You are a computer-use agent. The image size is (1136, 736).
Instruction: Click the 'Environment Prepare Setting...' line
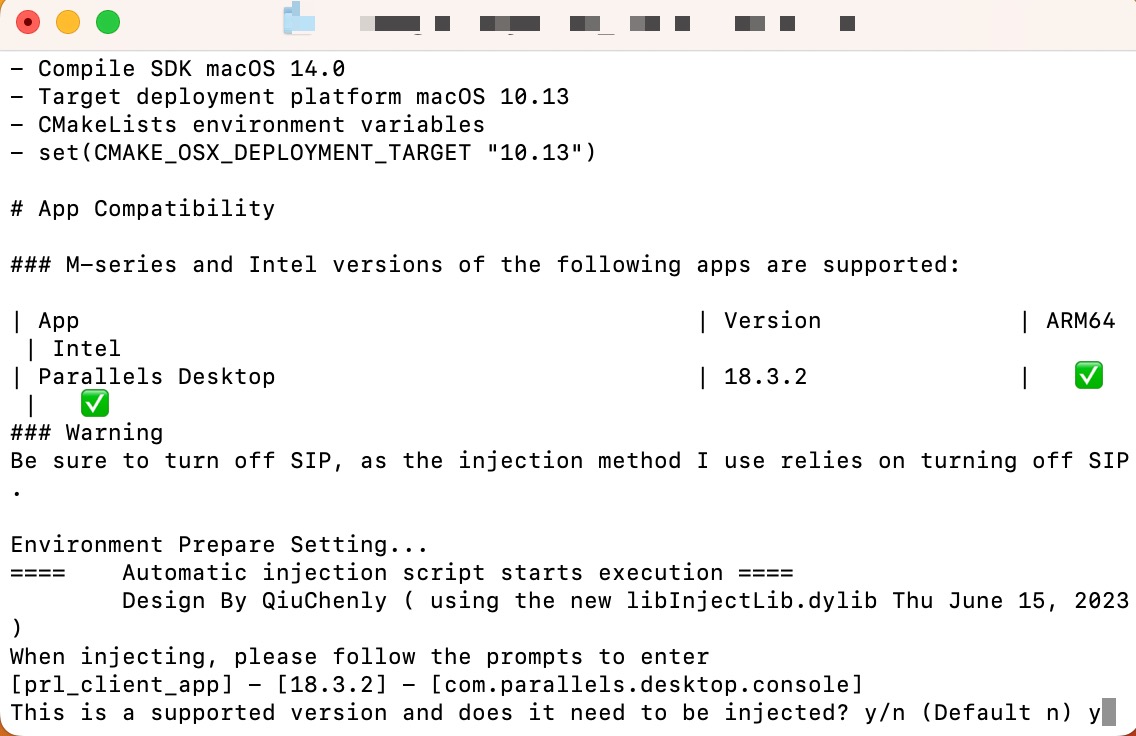pyautogui.click(x=219, y=545)
